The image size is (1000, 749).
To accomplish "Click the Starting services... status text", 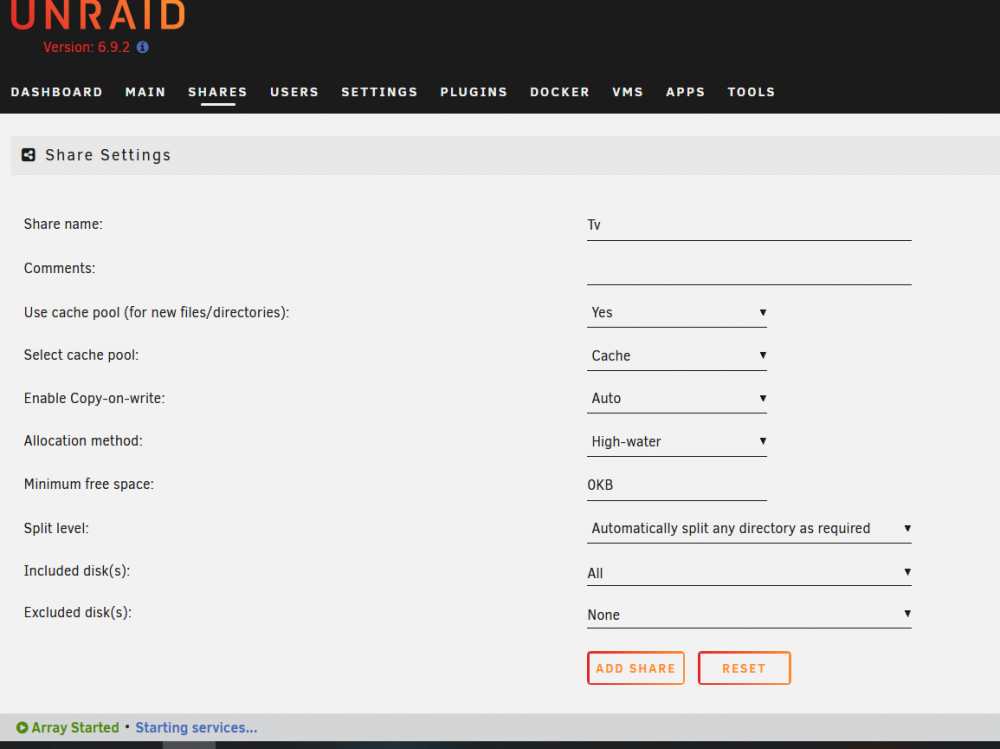I will [196, 727].
